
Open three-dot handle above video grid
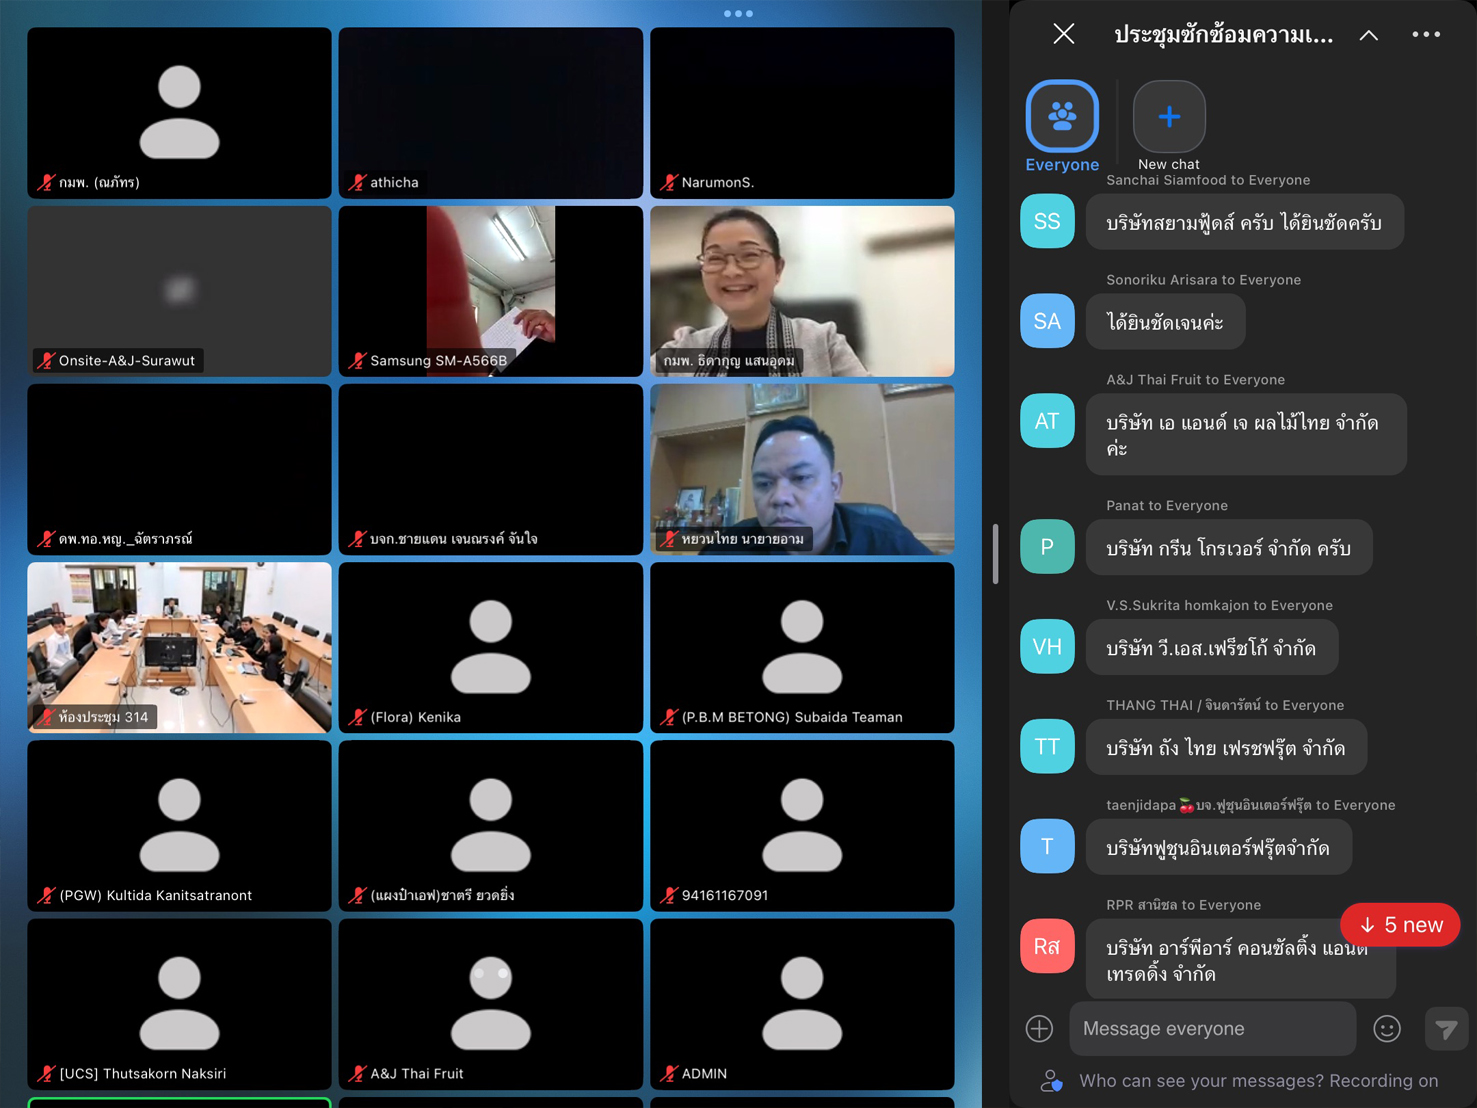click(738, 14)
